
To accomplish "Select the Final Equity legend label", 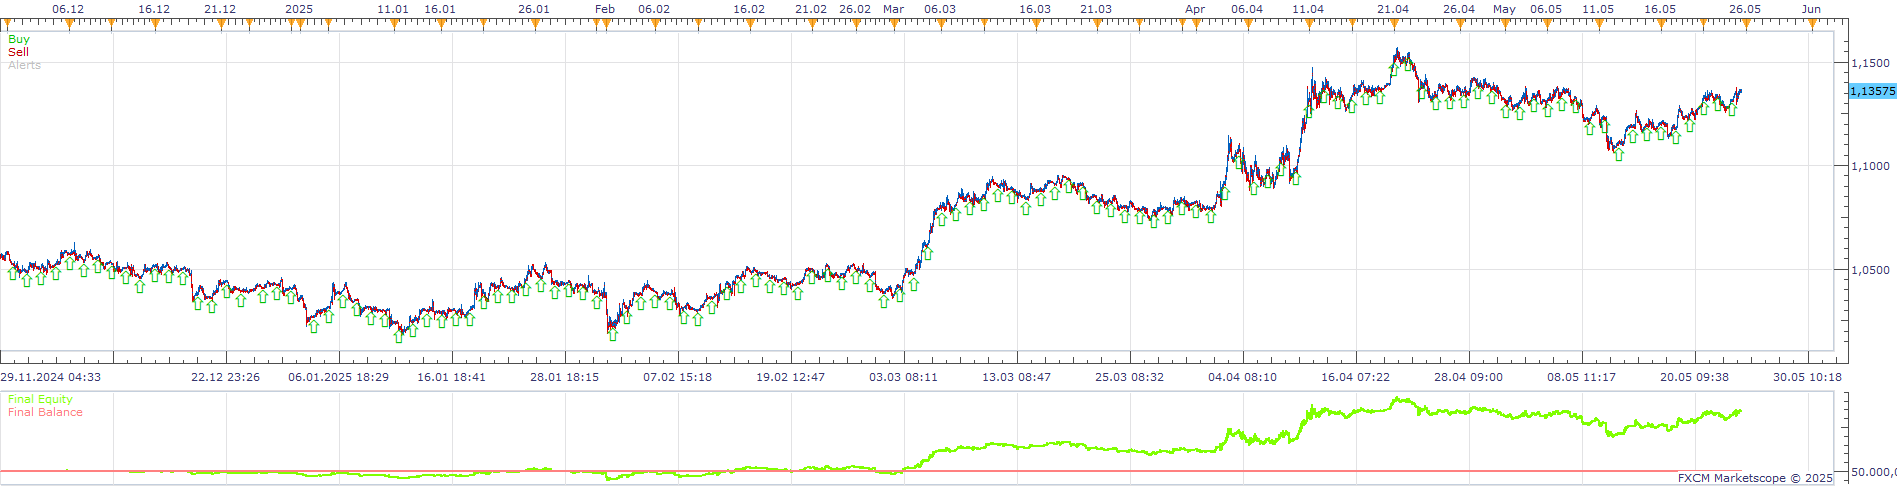I will (40, 399).
